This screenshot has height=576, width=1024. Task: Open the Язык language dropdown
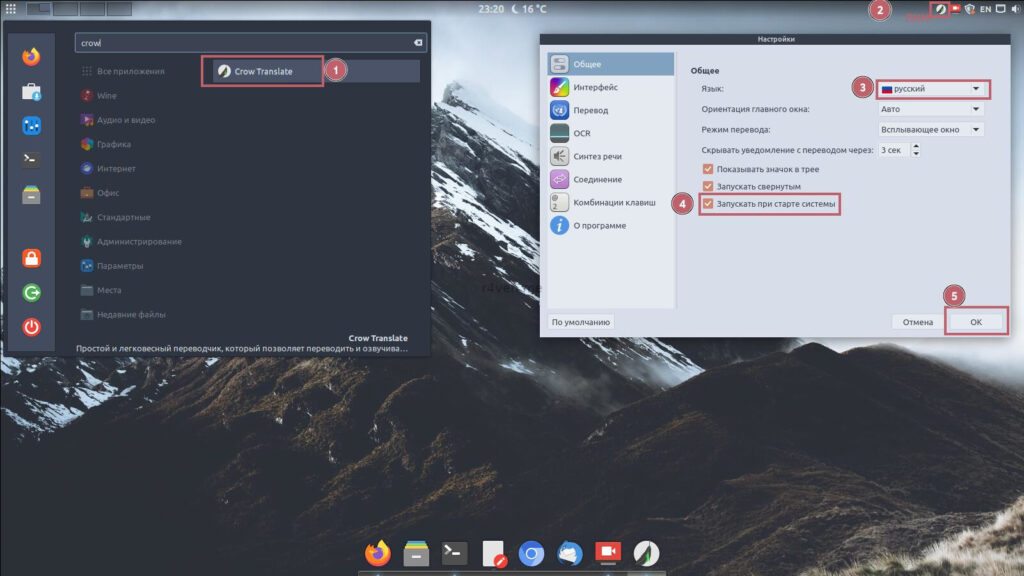click(x=931, y=89)
